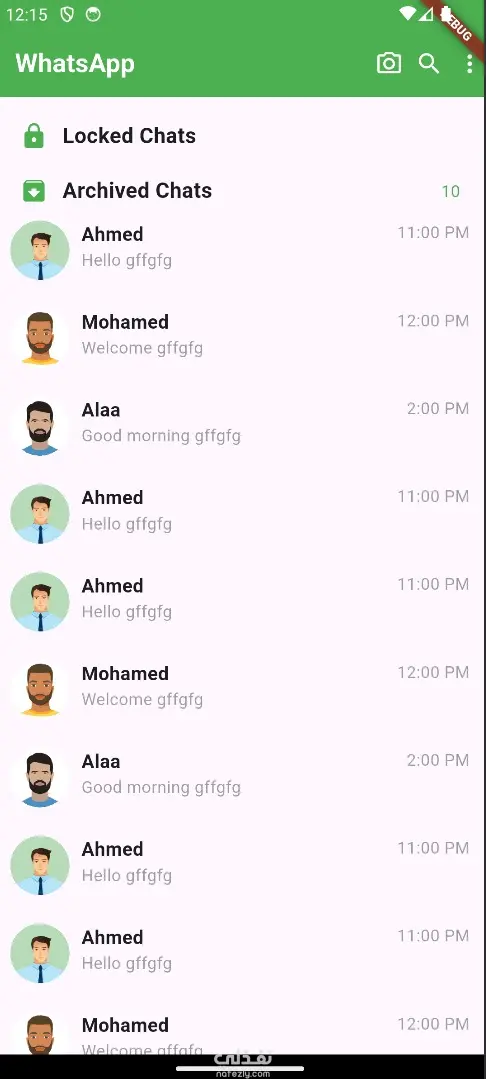
Task: Open the three-dot overflow menu
Action: coord(469,64)
